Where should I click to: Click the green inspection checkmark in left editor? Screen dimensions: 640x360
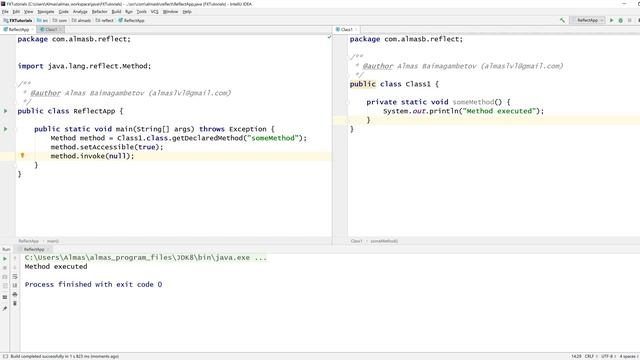pyautogui.click(x=329, y=37)
